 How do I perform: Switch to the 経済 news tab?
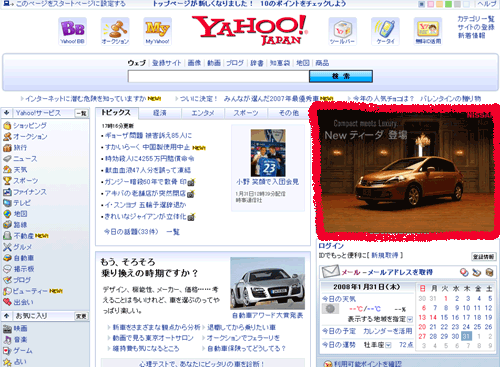[x=160, y=113]
